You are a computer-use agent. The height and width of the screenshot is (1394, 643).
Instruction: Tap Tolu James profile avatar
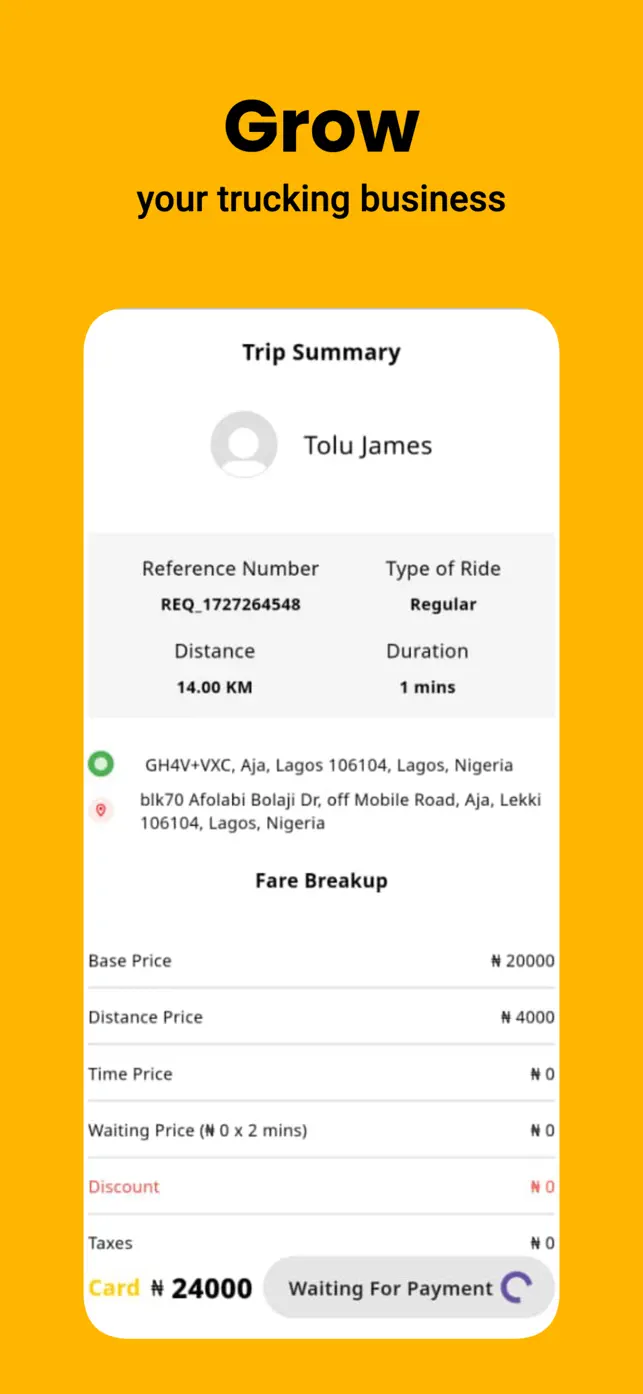tap(244, 444)
